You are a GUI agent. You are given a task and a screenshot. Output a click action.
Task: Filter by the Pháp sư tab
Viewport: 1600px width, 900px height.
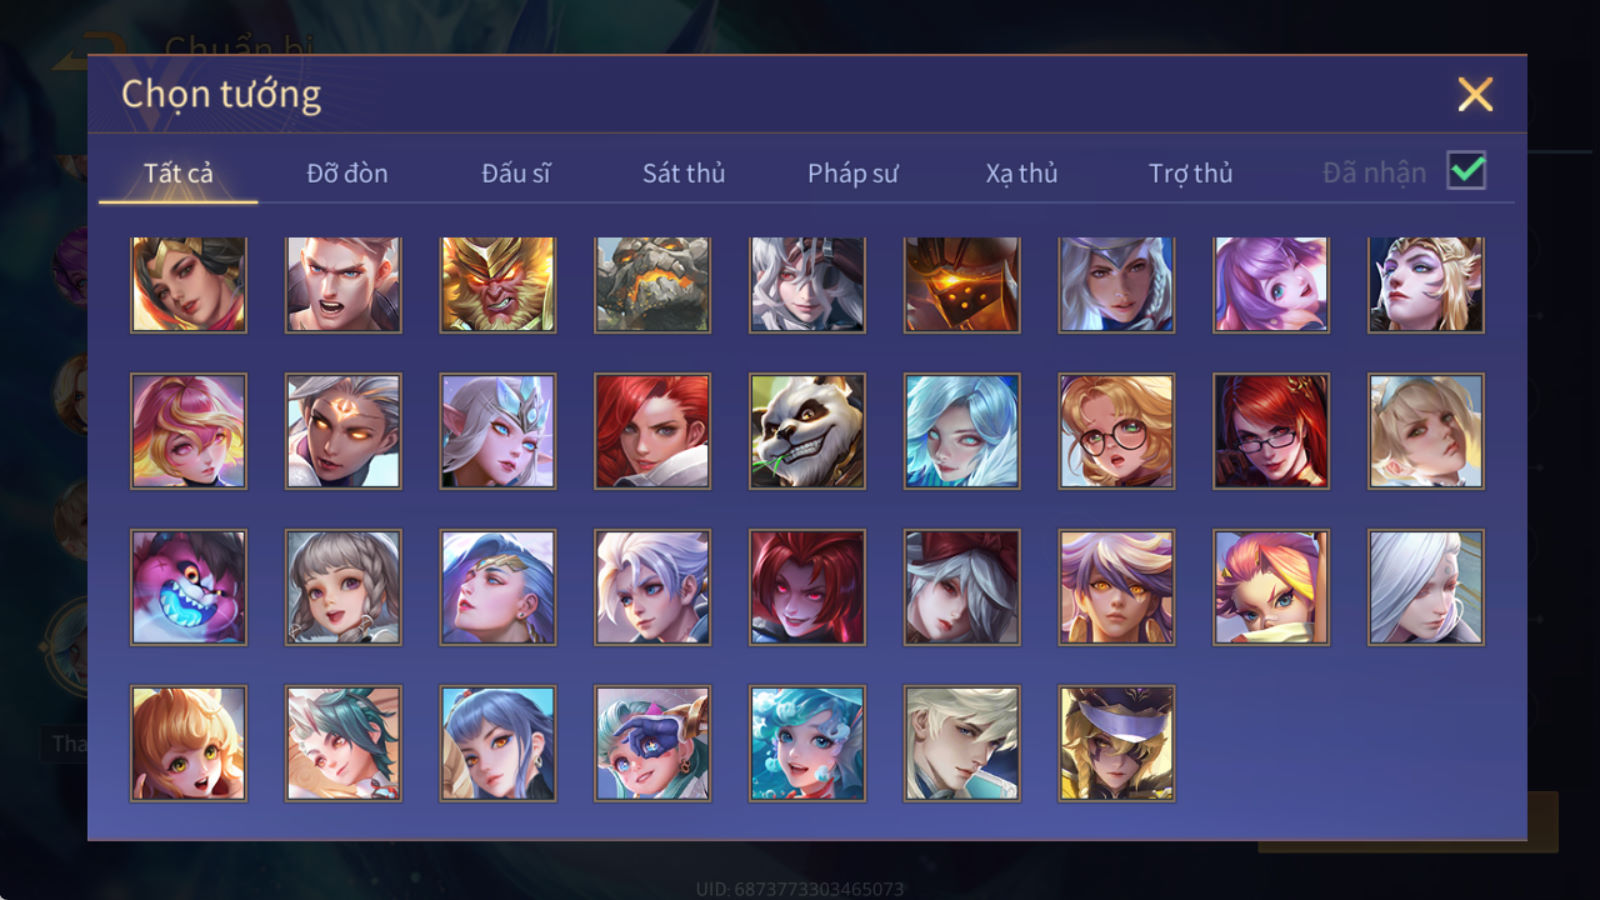click(853, 173)
